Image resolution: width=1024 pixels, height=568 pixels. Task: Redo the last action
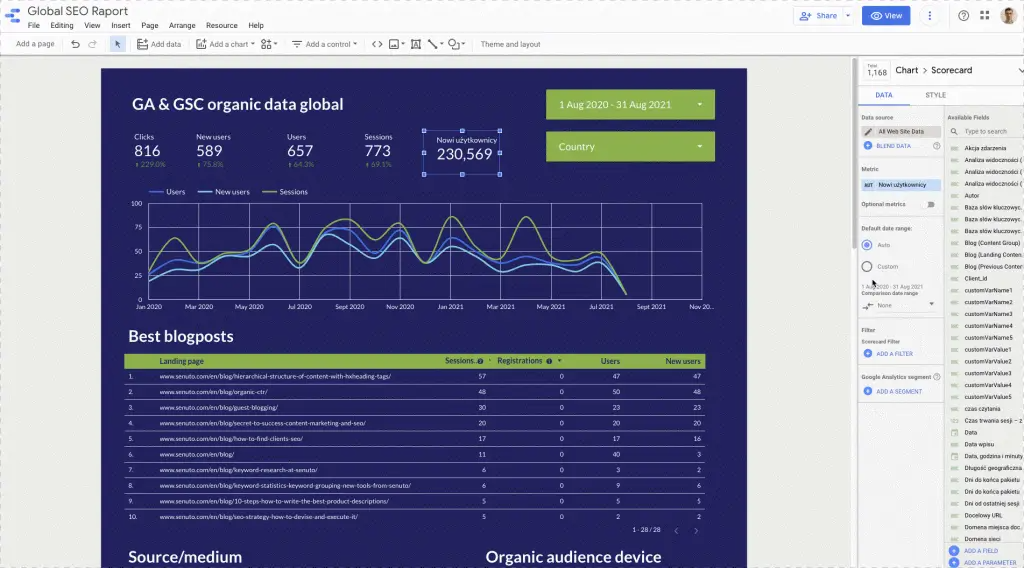click(x=92, y=44)
